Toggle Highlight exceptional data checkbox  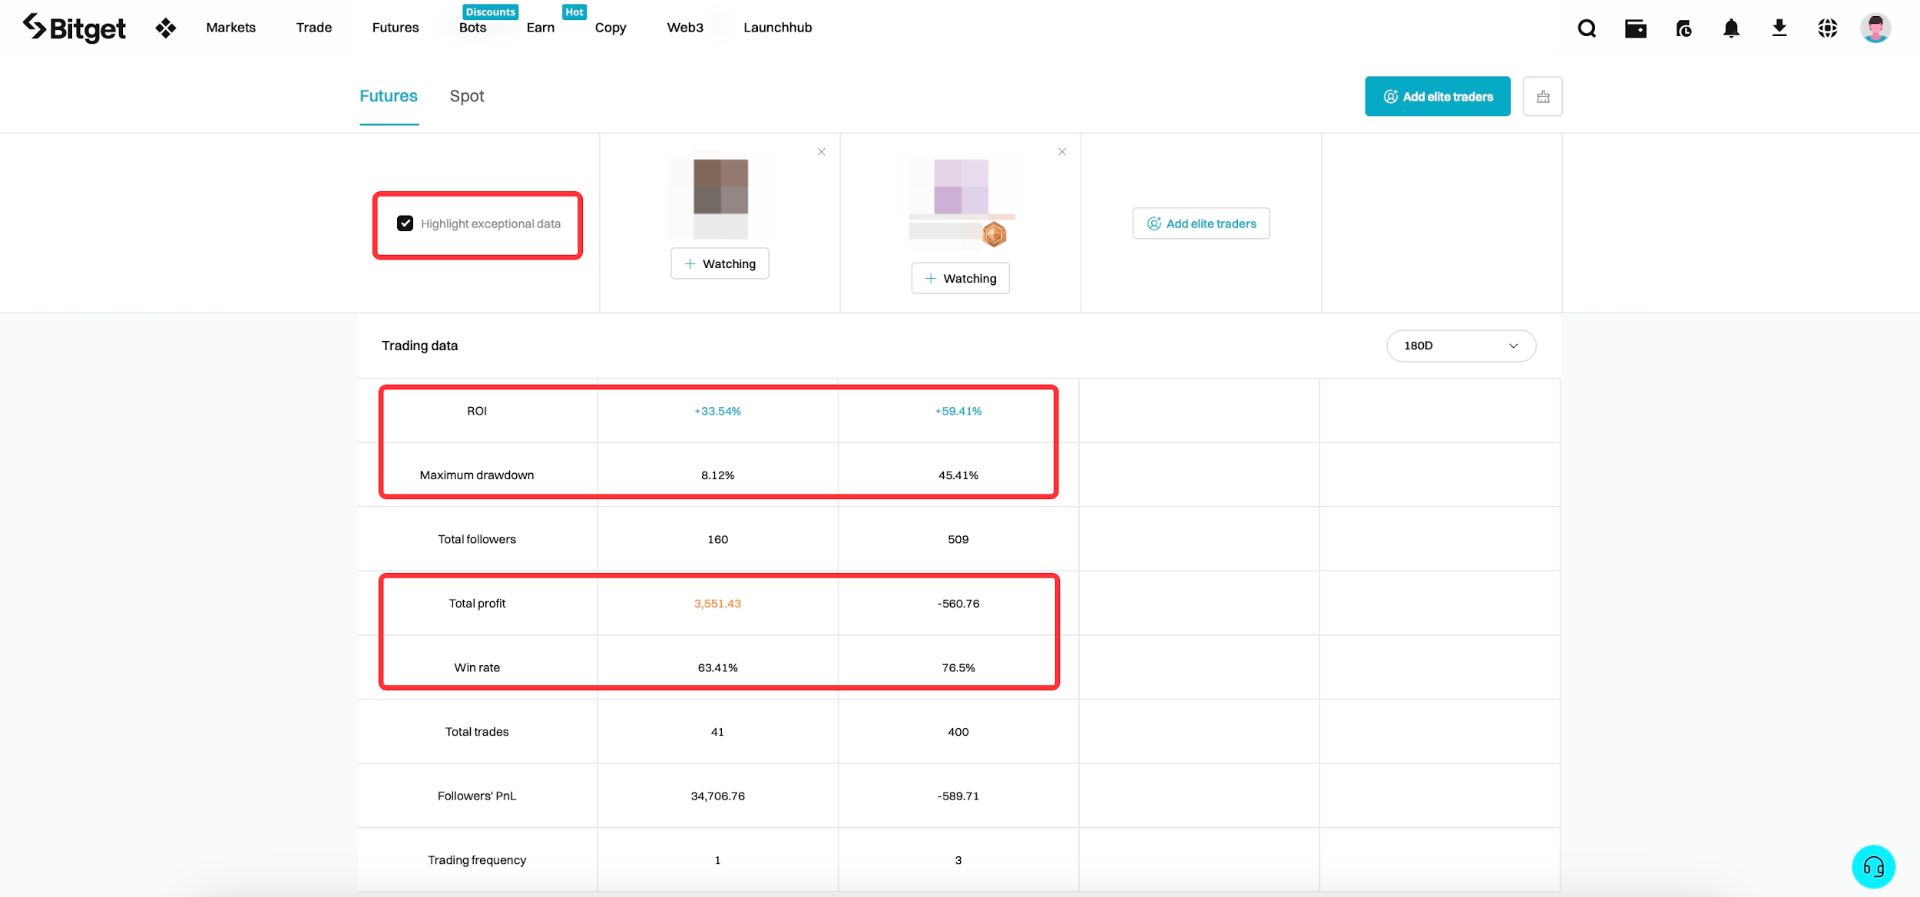pyautogui.click(x=405, y=224)
